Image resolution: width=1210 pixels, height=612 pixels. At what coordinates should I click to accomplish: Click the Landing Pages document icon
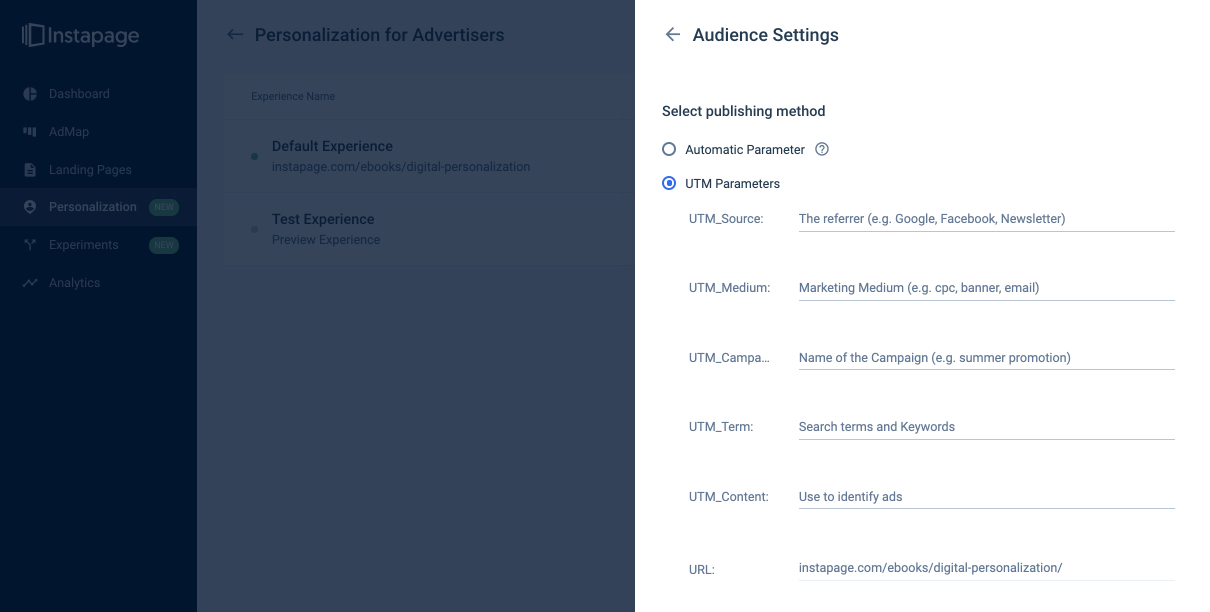(x=30, y=170)
